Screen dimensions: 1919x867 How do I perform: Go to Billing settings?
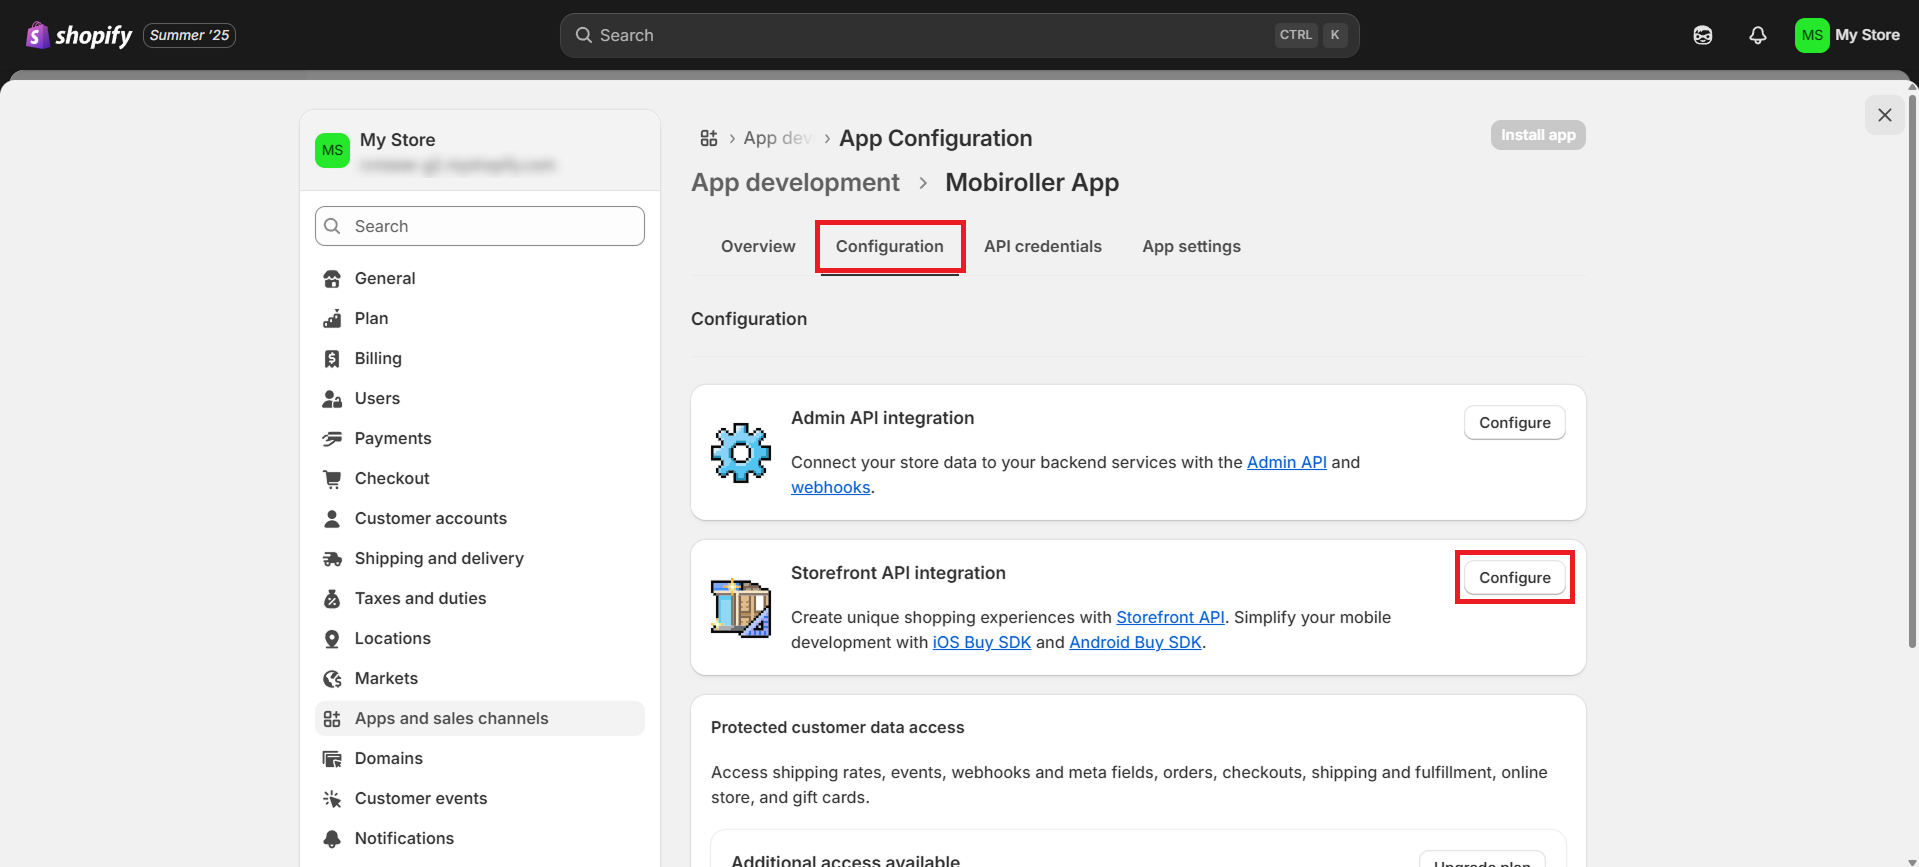click(x=480, y=358)
